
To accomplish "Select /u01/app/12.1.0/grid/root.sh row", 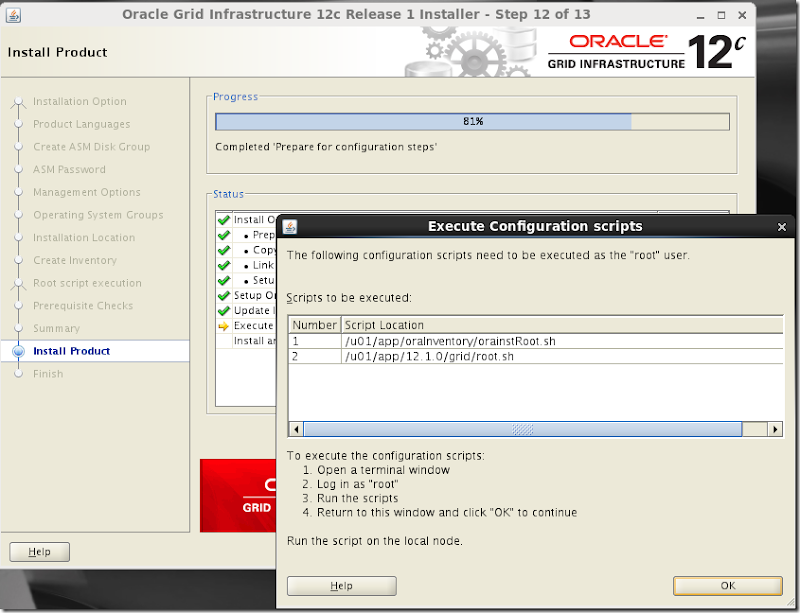I will (536, 356).
